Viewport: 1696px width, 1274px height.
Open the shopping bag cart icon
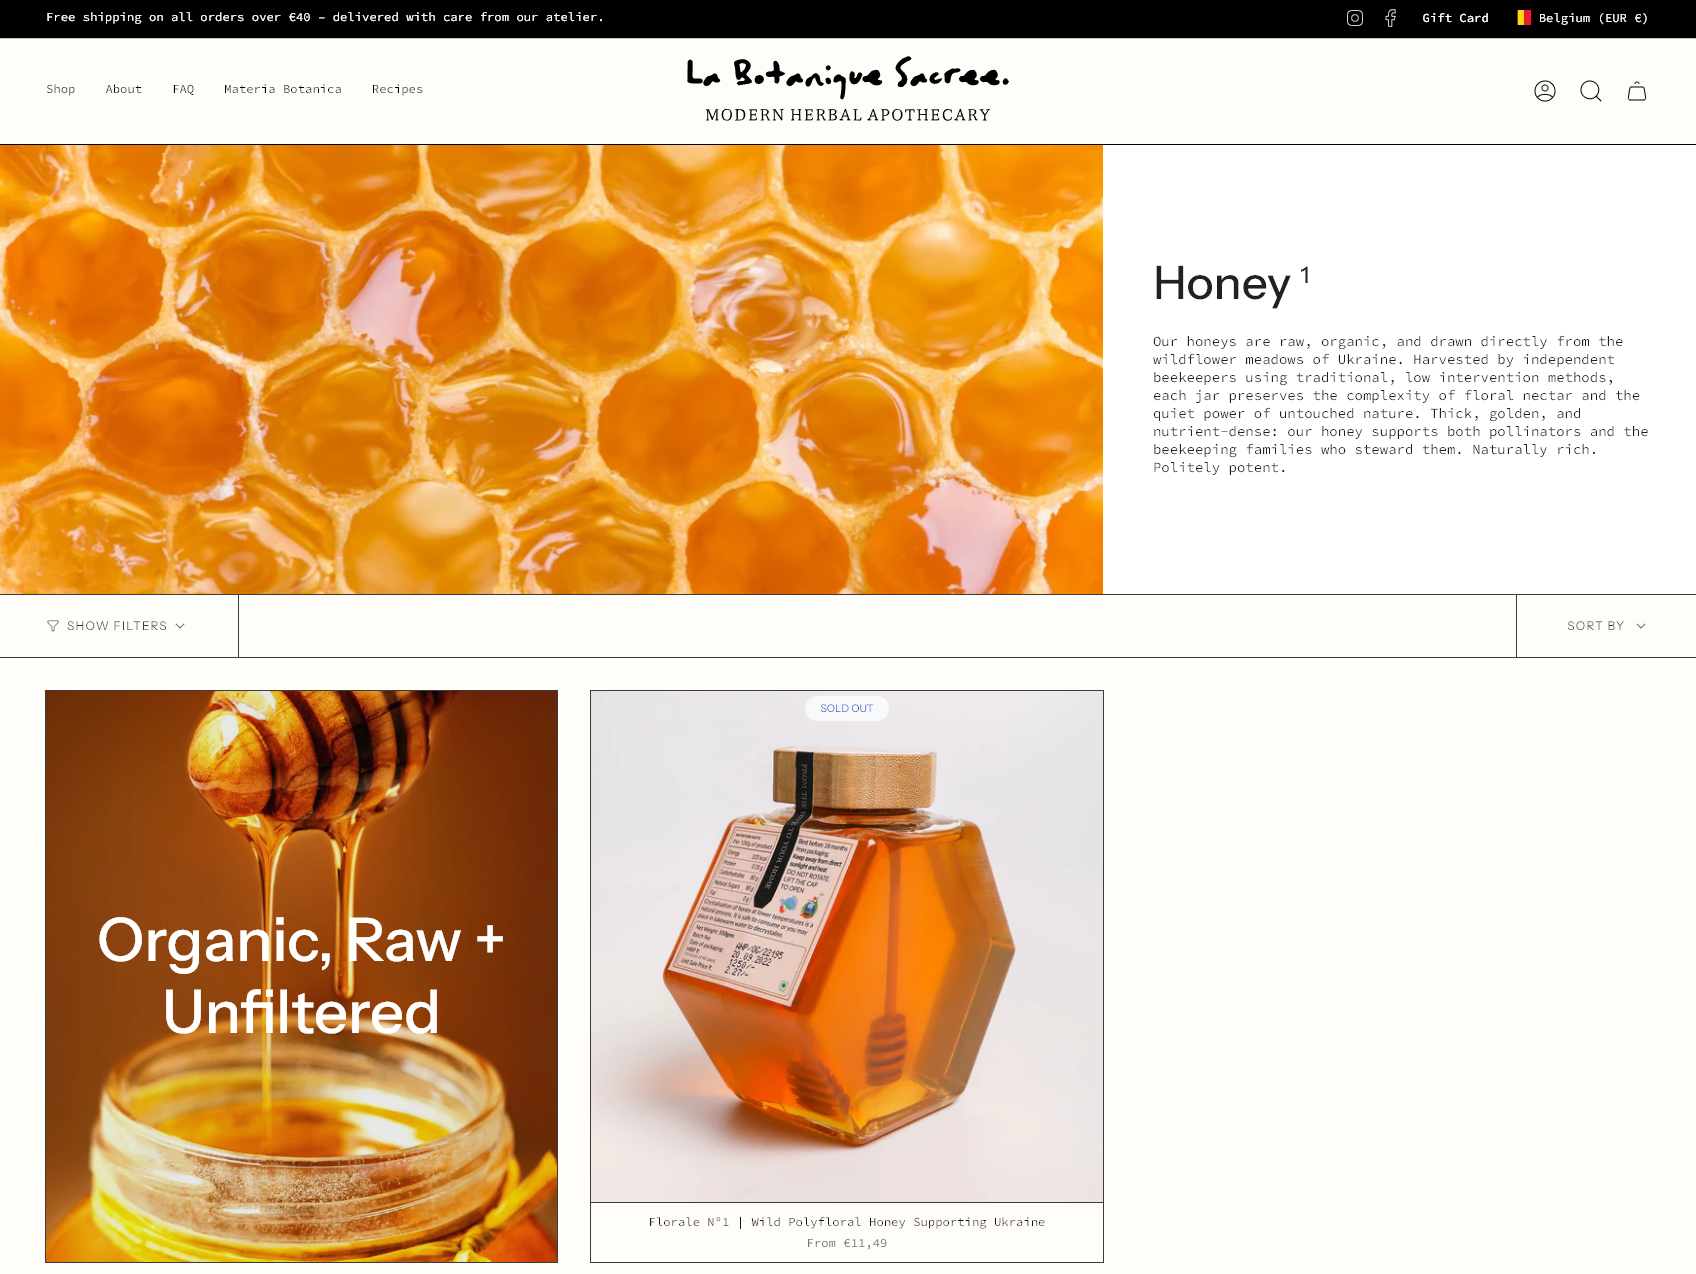[x=1637, y=91]
